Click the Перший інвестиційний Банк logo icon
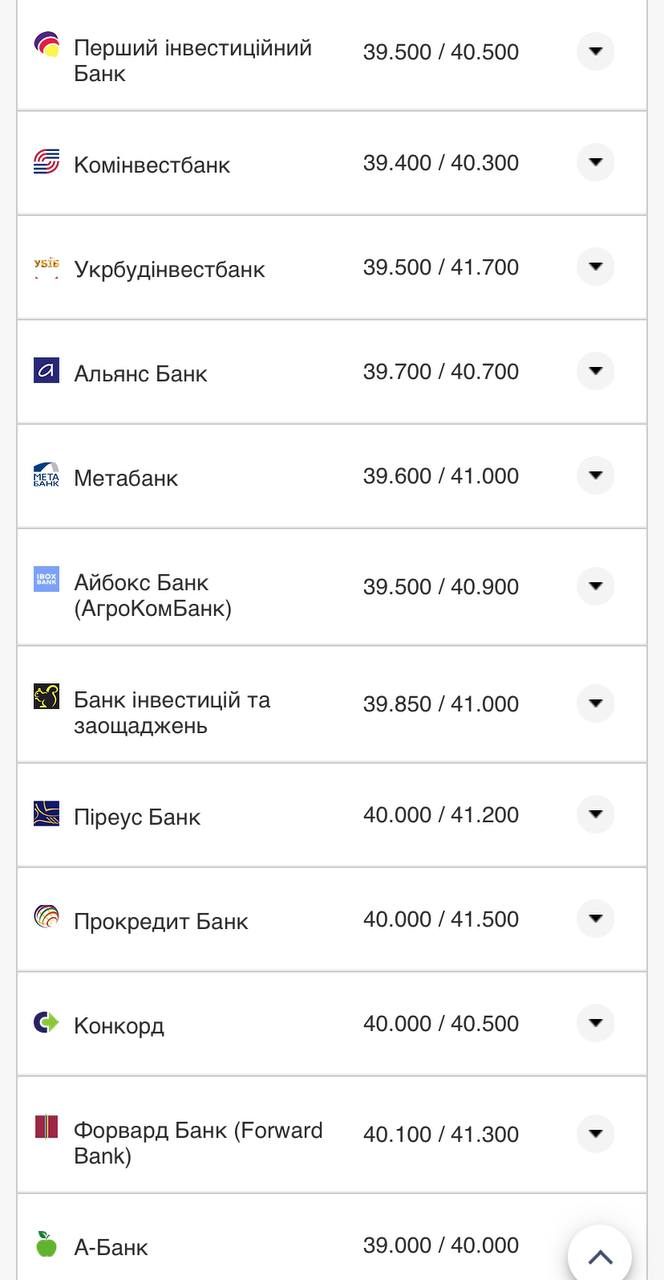The image size is (664, 1280). click(x=46, y=44)
